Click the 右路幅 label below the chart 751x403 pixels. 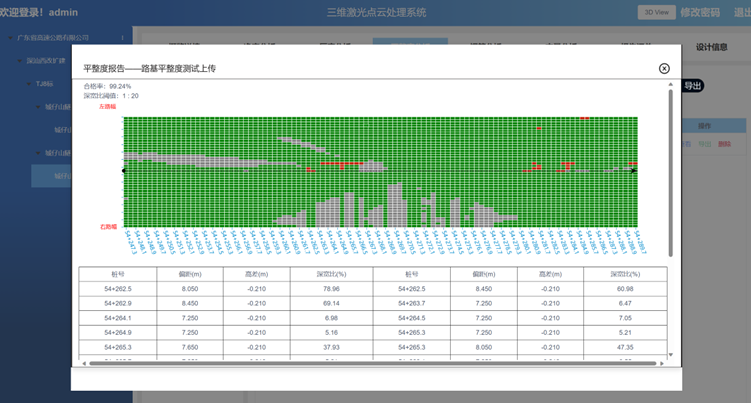point(109,227)
